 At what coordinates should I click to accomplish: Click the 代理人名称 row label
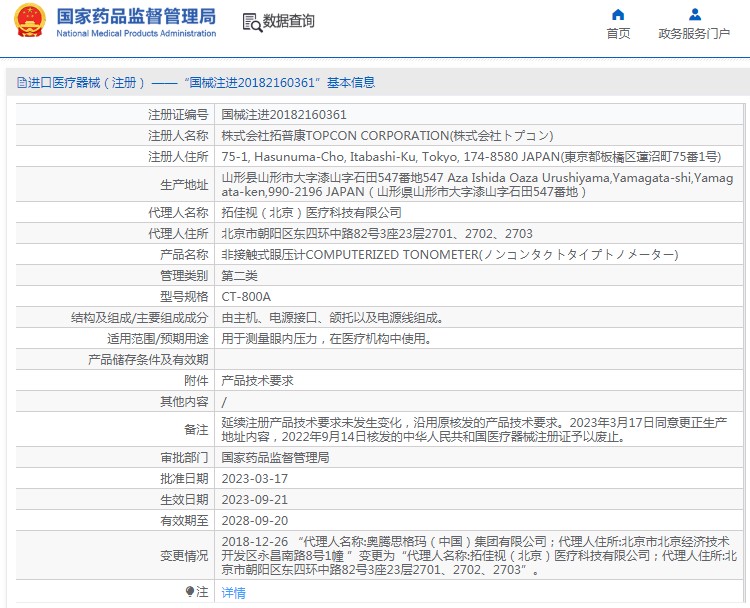pyautogui.click(x=178, y=212)
